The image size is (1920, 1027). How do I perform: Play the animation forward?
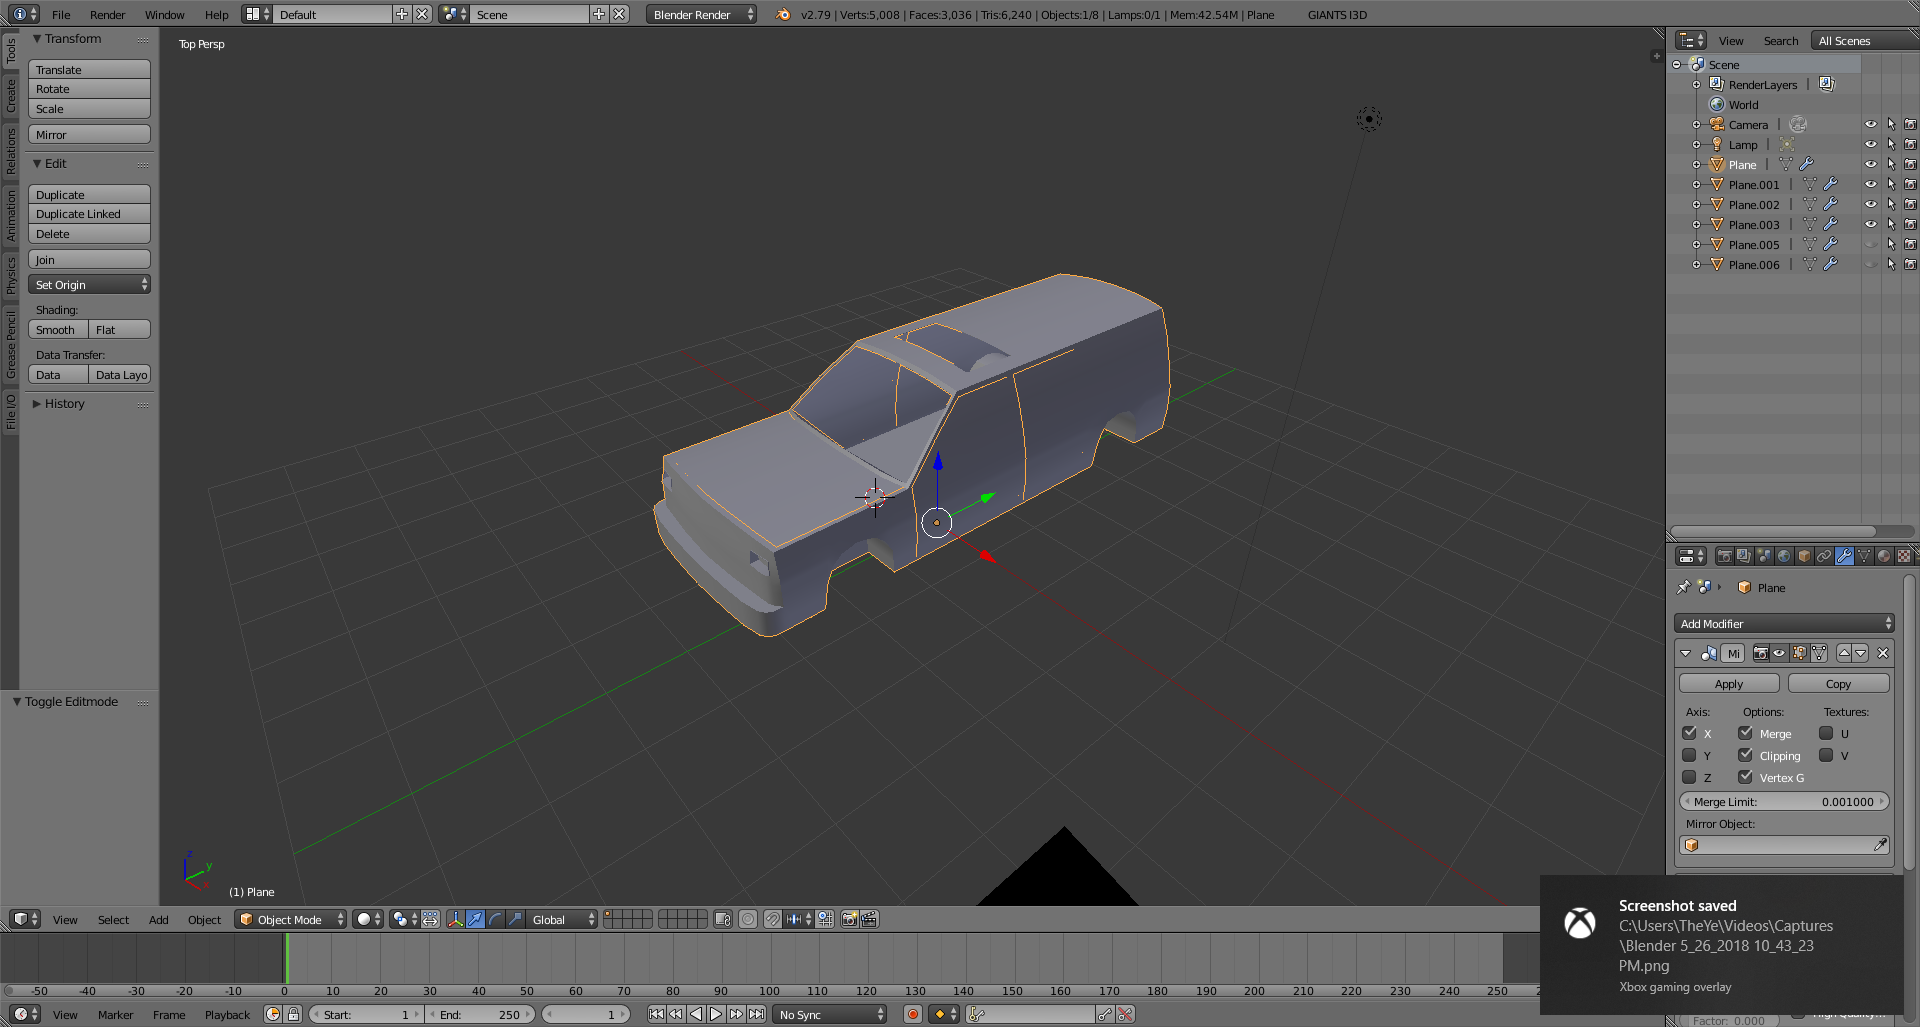pos(716,1014)
